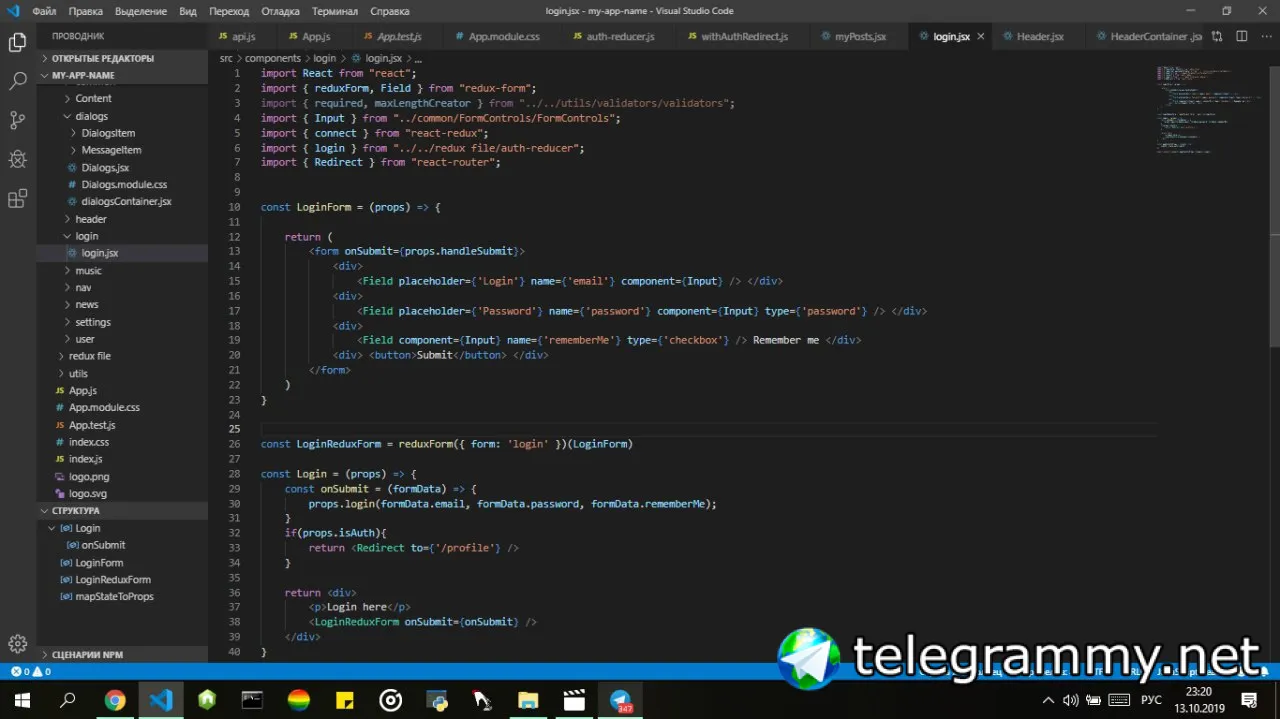Open Windows notification center
Screen dimensions: 1280x719
pos(1250,700)
